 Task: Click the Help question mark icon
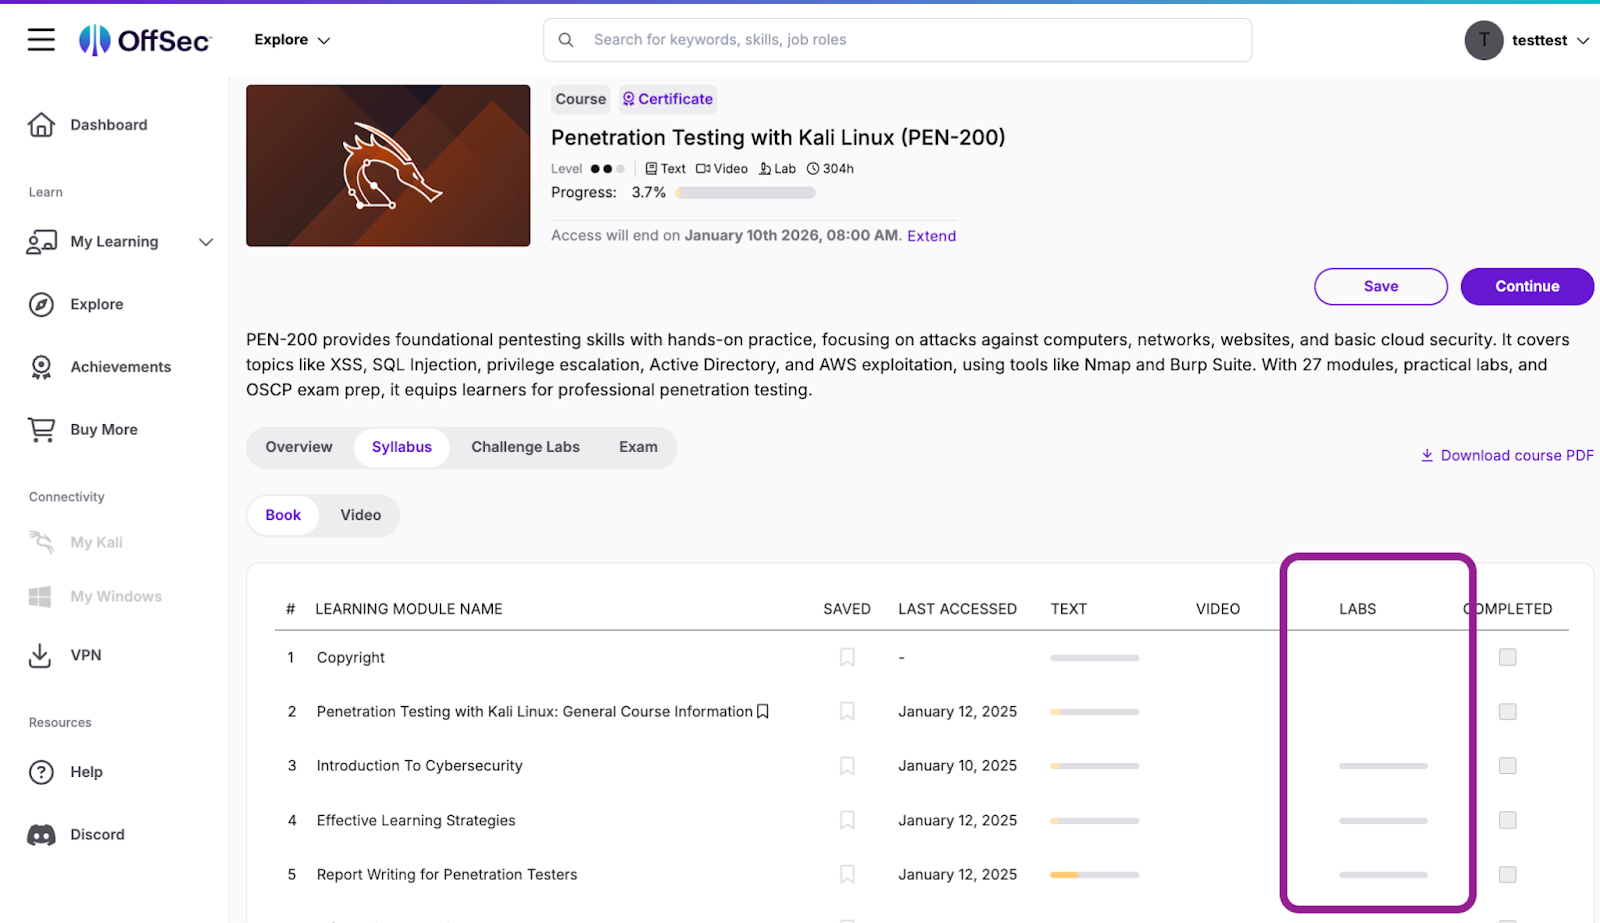pyautogui.click(x=41, y=772)
